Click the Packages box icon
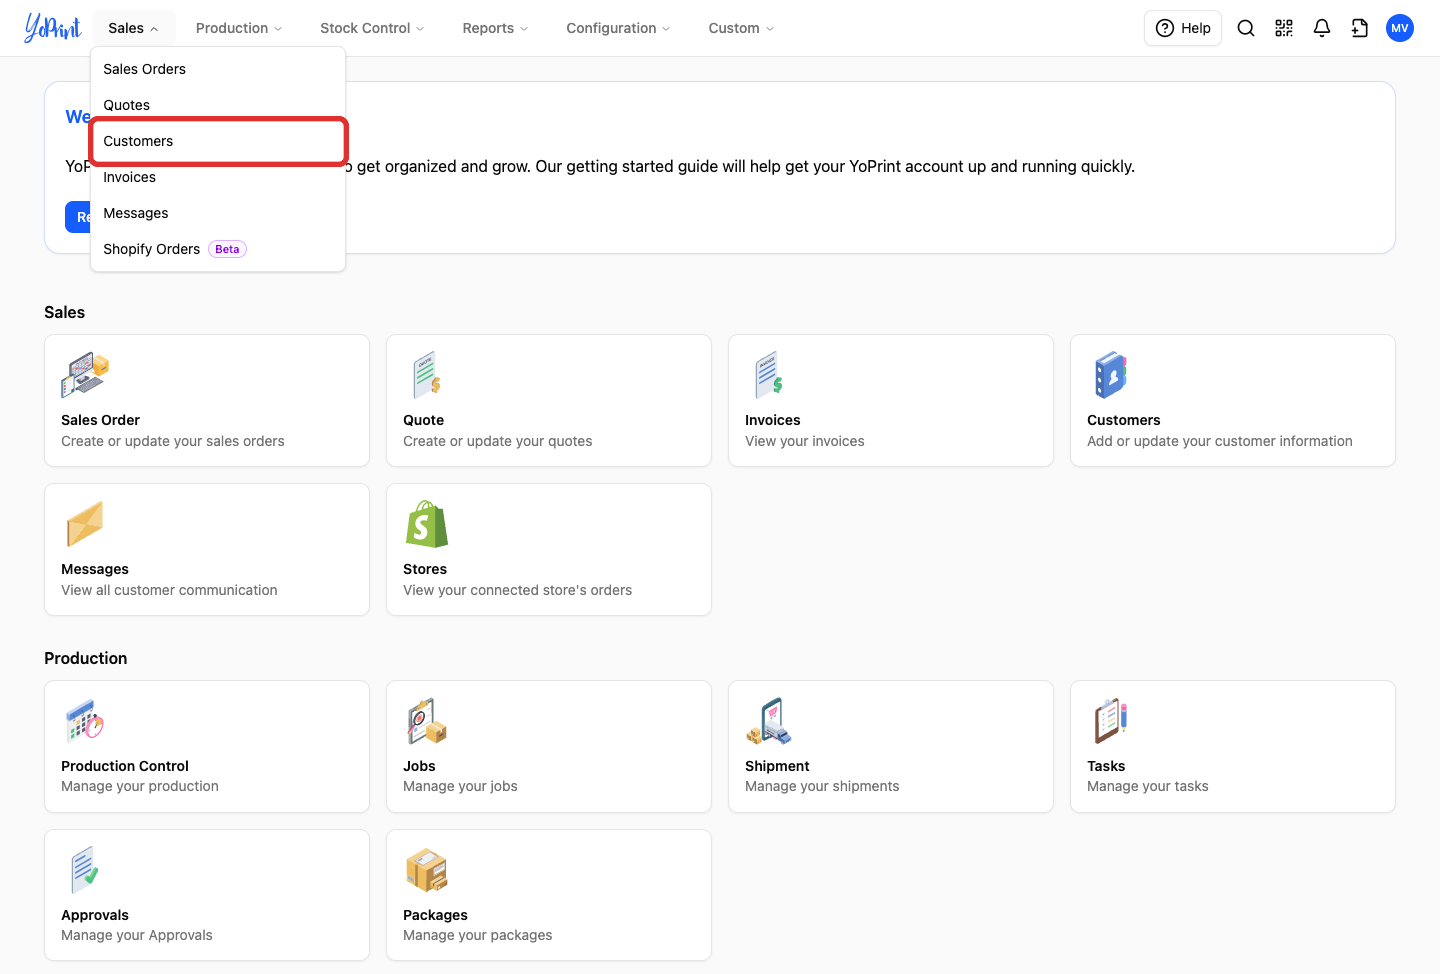Viewport: 1440px width, 974px height. tap(427, 870)
